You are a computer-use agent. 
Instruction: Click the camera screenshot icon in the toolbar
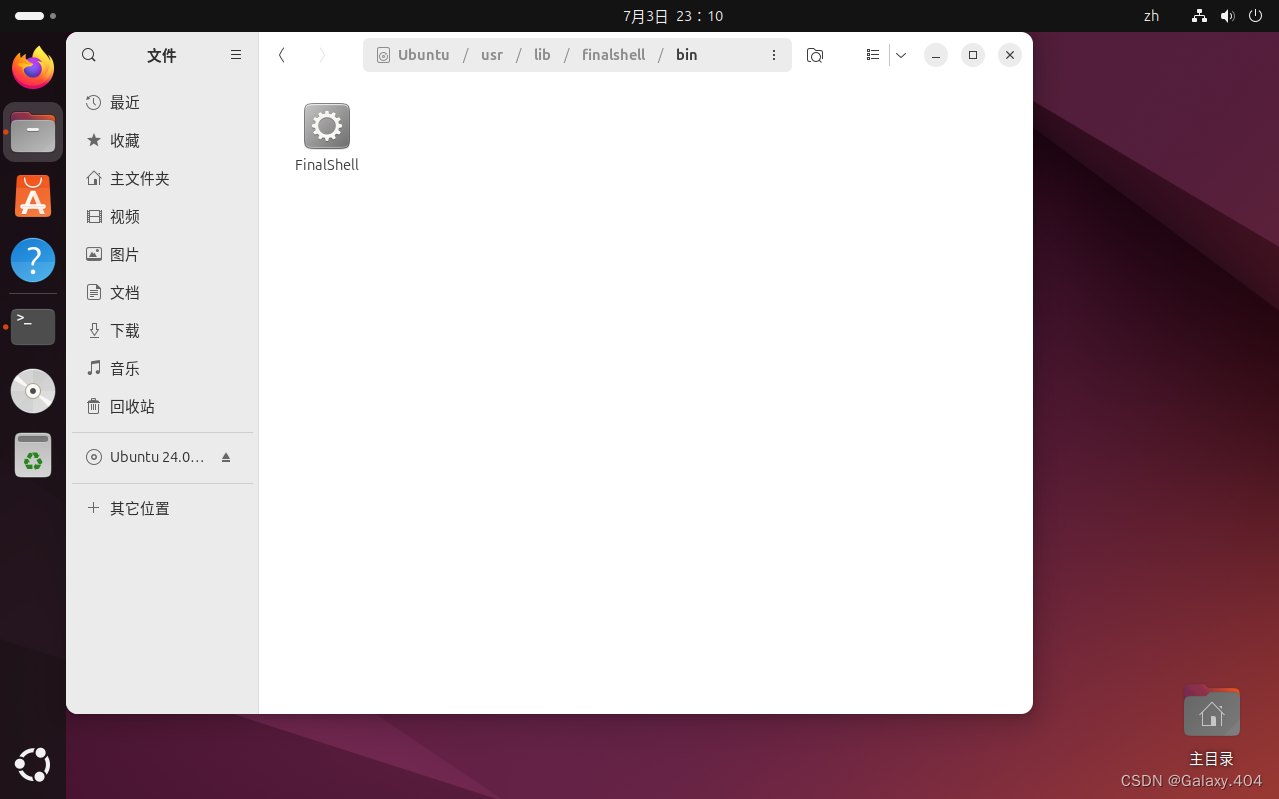pyautogui.click(x=814, y=55)
